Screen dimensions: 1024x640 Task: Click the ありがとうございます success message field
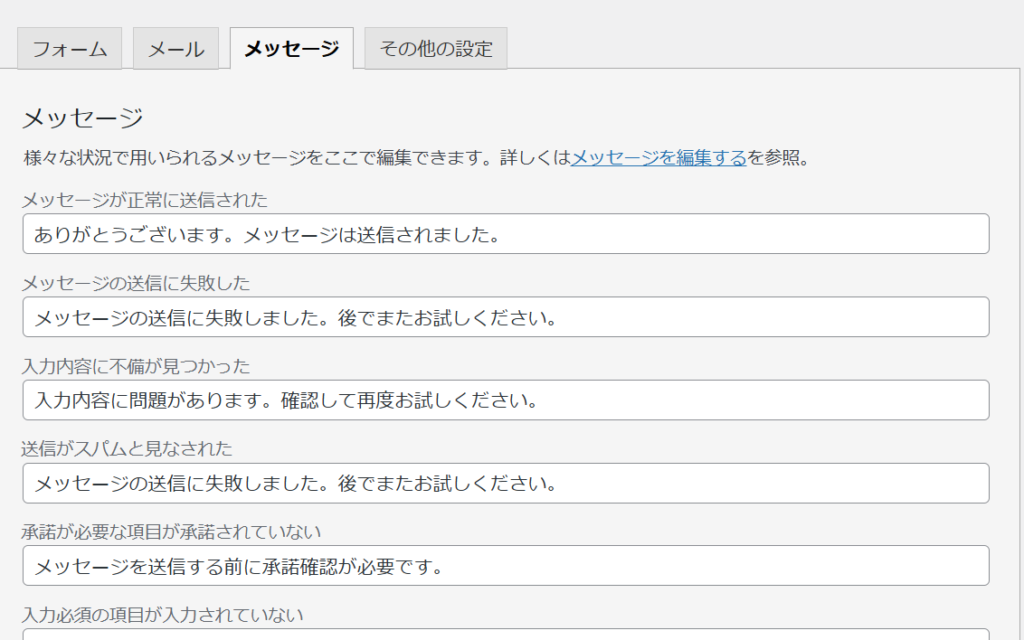point(505,234)
